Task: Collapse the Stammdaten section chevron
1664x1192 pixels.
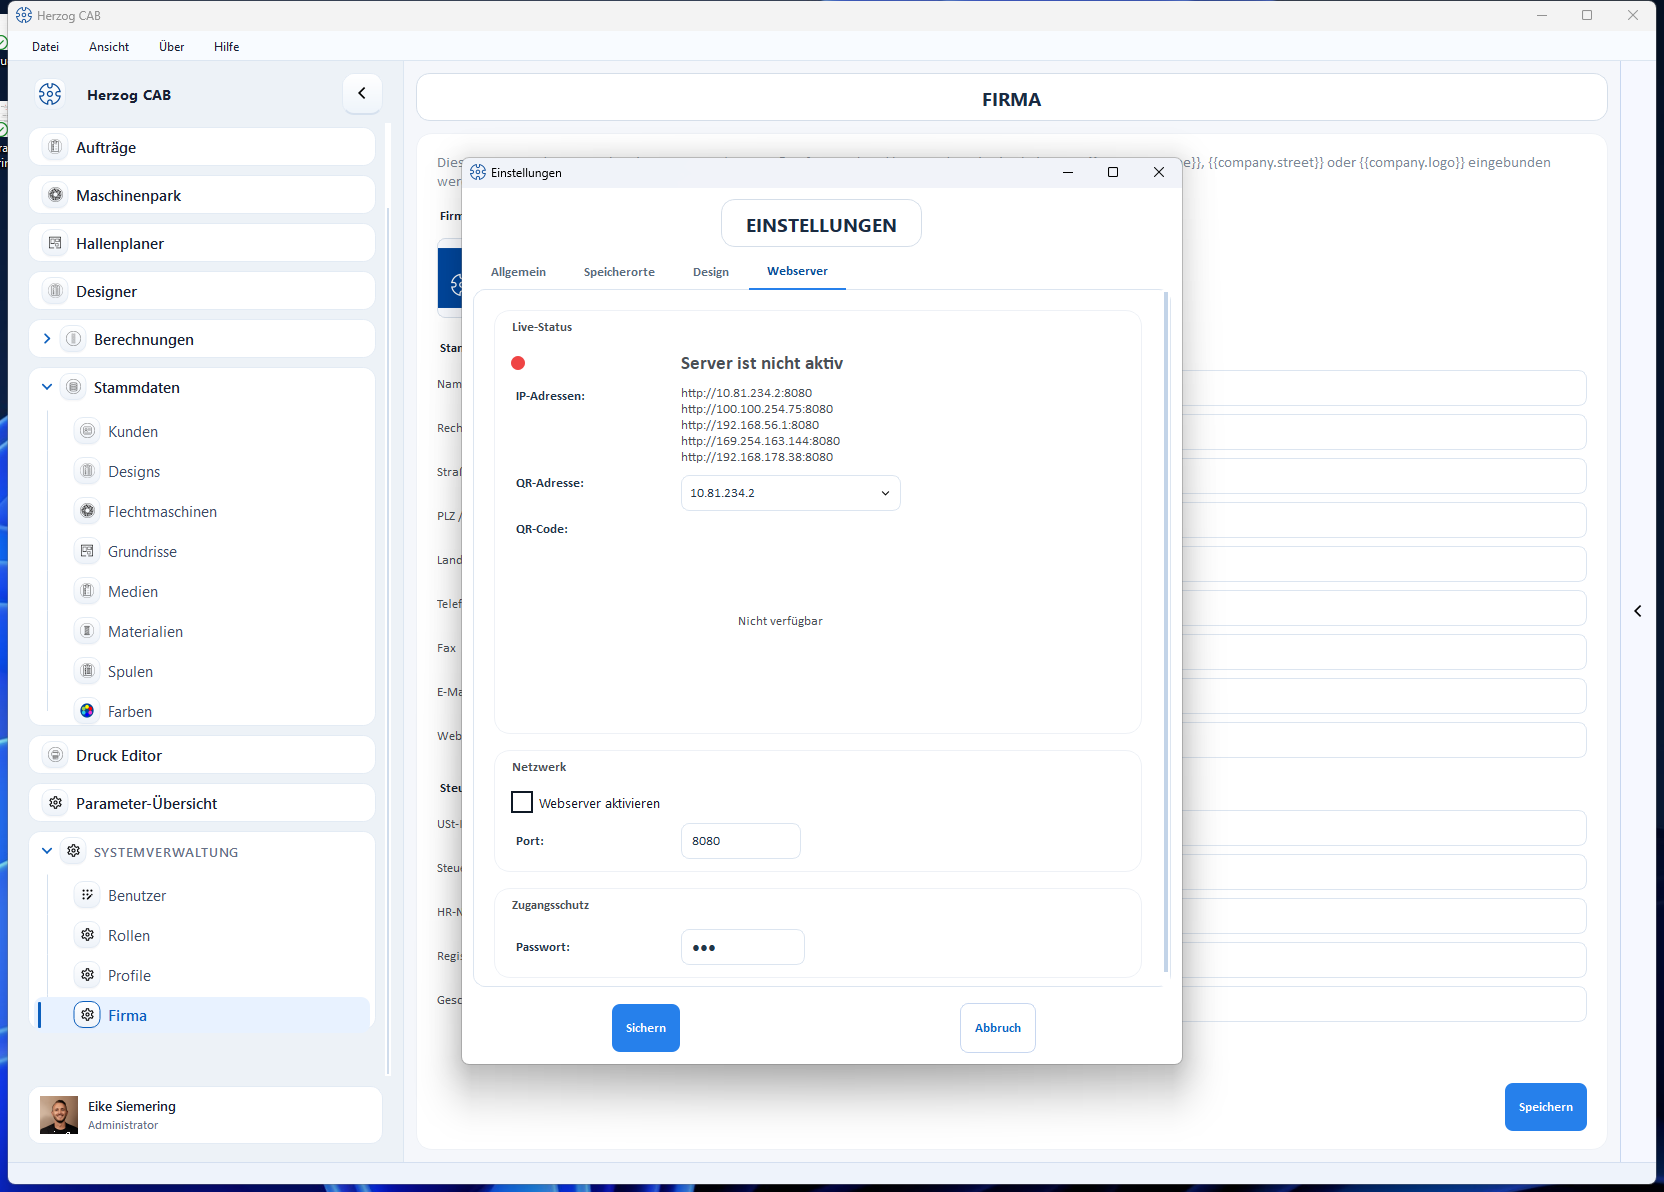Action: coord(47,387)
